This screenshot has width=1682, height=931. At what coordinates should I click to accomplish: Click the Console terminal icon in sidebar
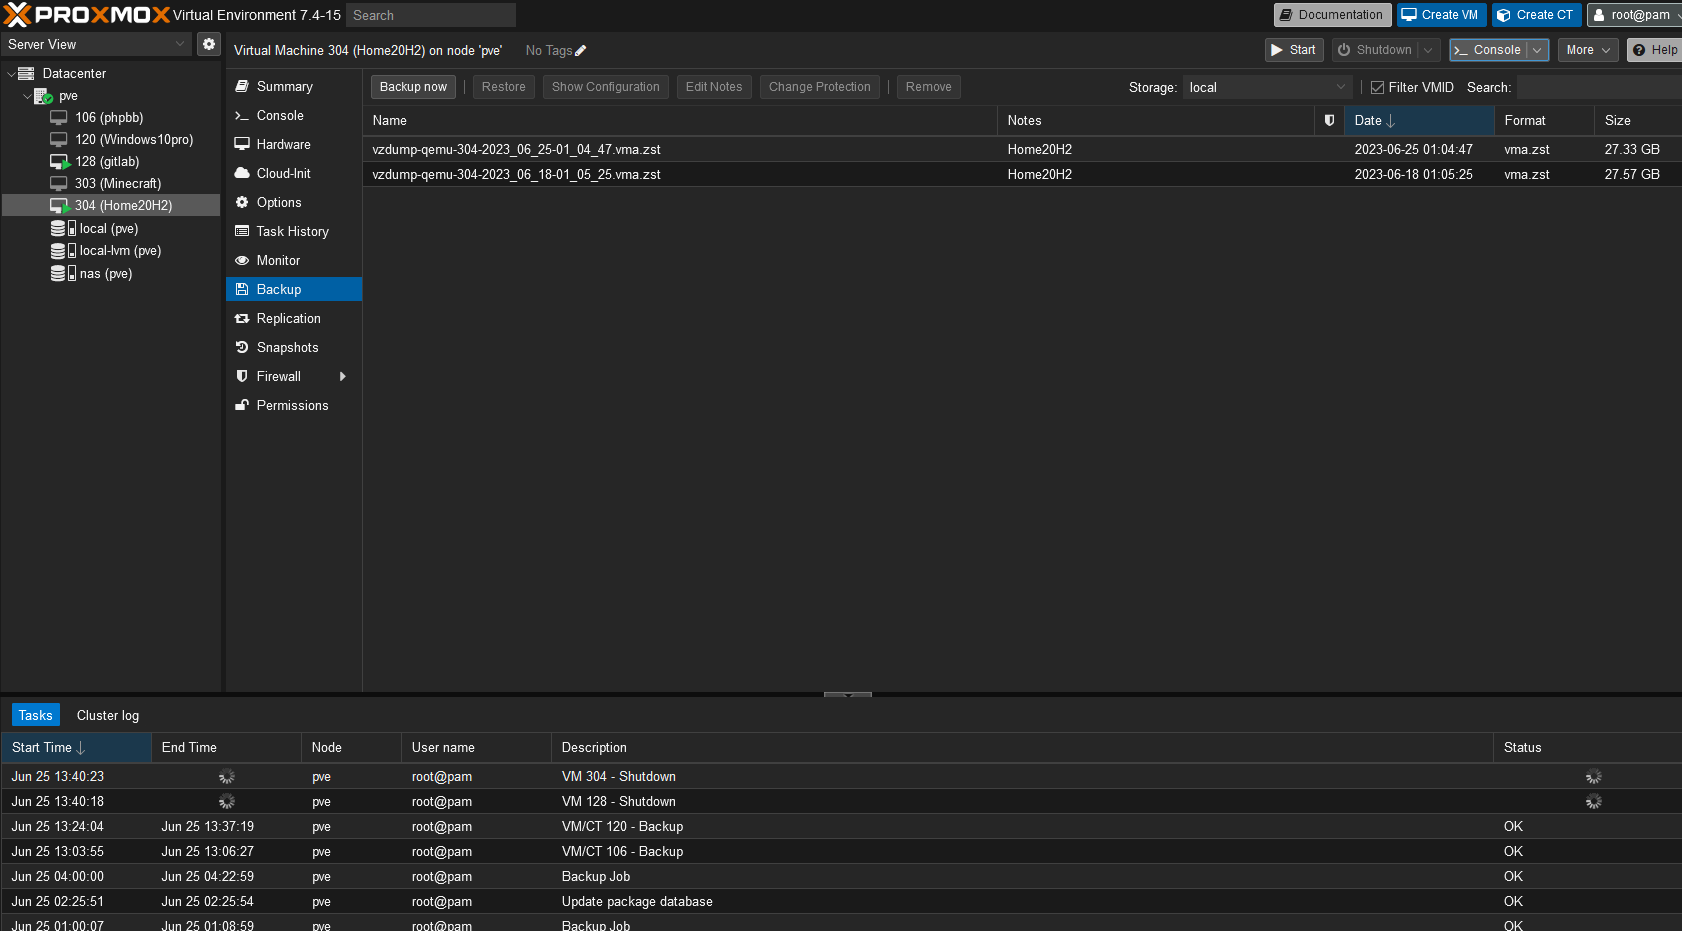click(242, 116)
